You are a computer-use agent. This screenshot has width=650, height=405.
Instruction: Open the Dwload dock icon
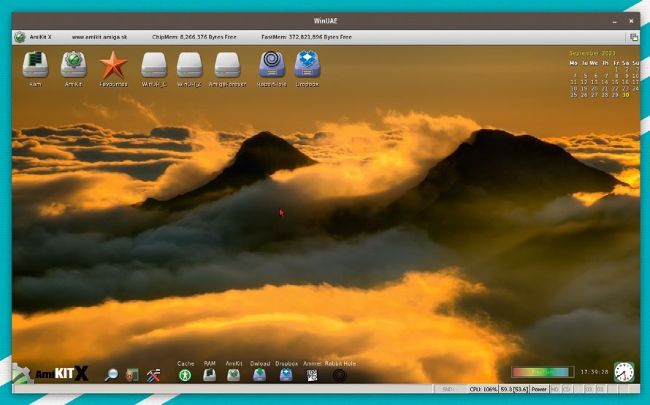click(260, 375)
